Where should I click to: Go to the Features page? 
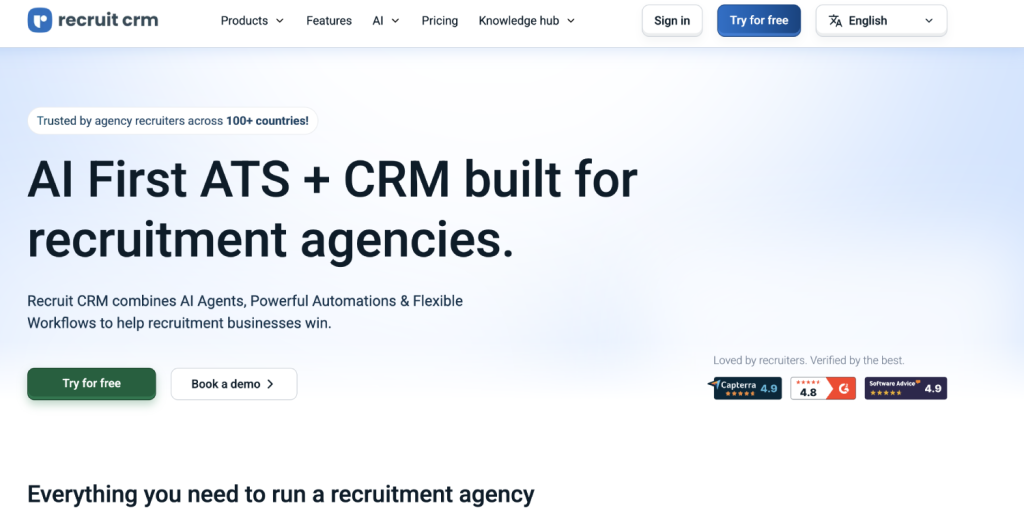pyautogui.click(x=328, y=21)
